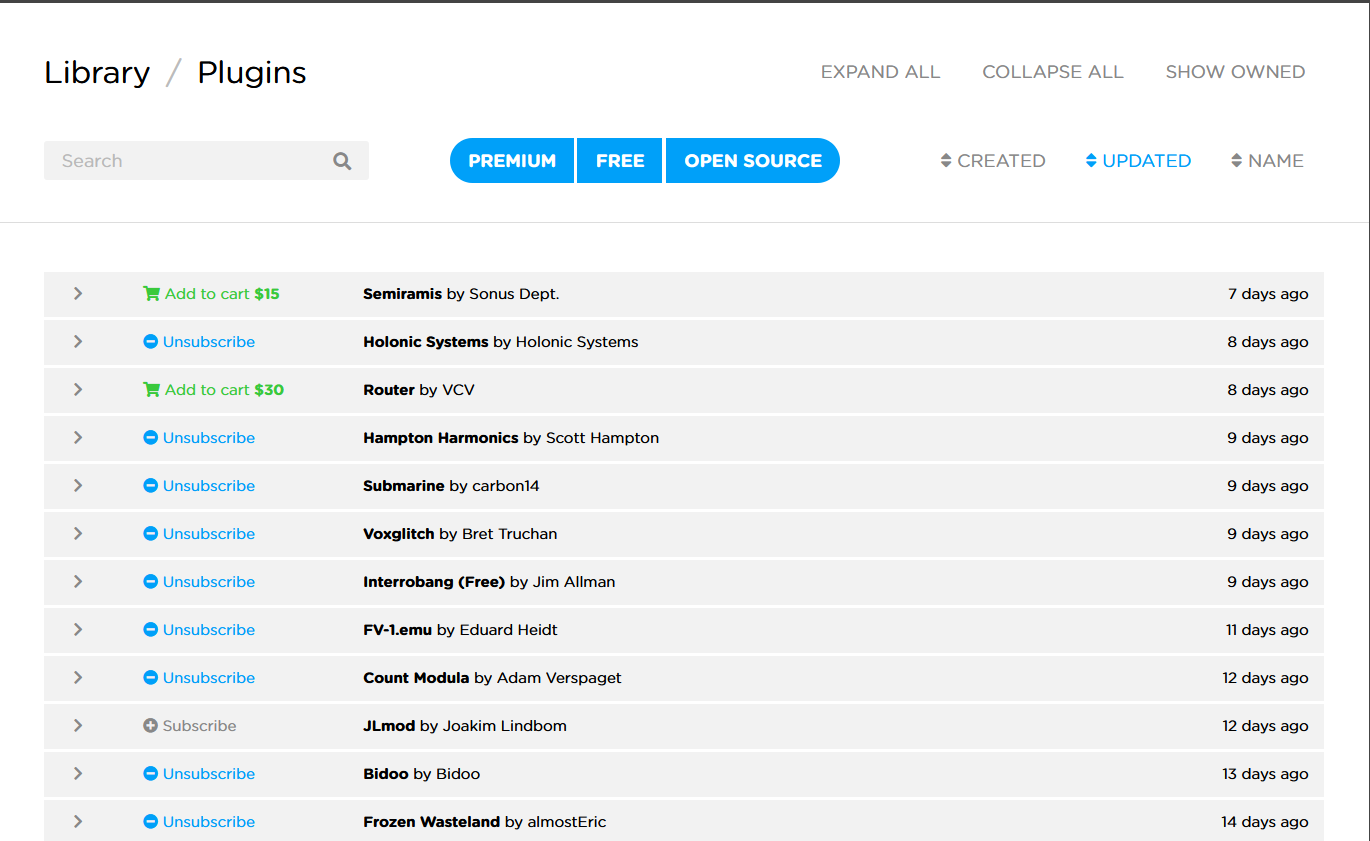
Task: Expand the Holonic Systems row
Action: click(78, 342)
